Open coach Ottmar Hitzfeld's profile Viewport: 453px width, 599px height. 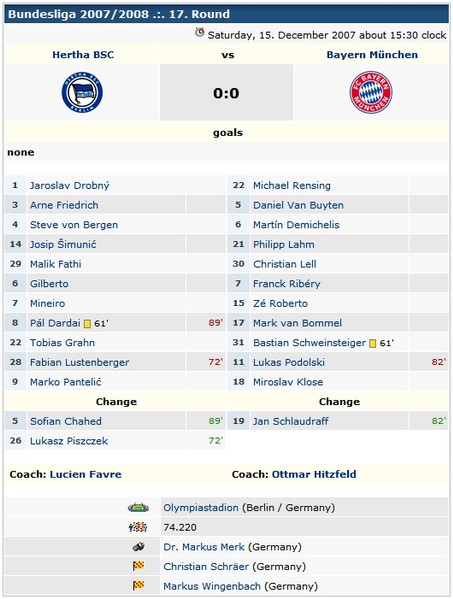click(x=314, y=474)
